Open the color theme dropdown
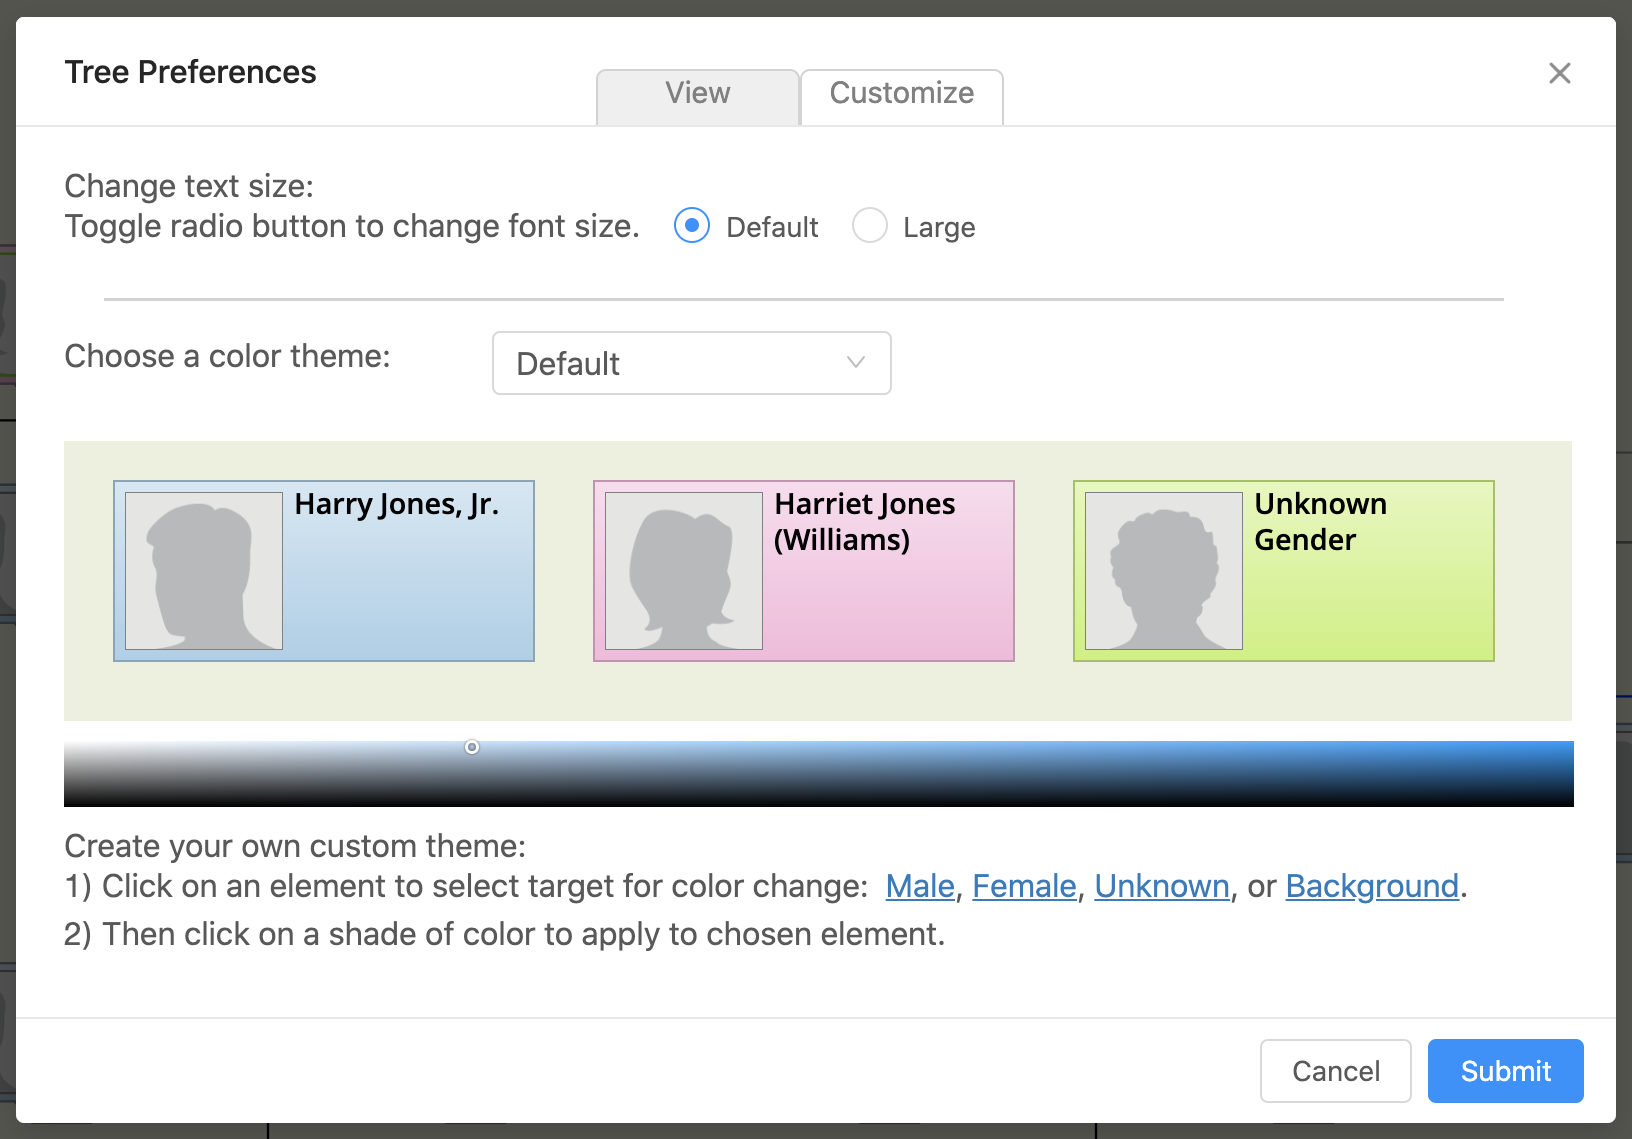The image size is (1632, 1139). pyautogui.click(x=691, y=363)
